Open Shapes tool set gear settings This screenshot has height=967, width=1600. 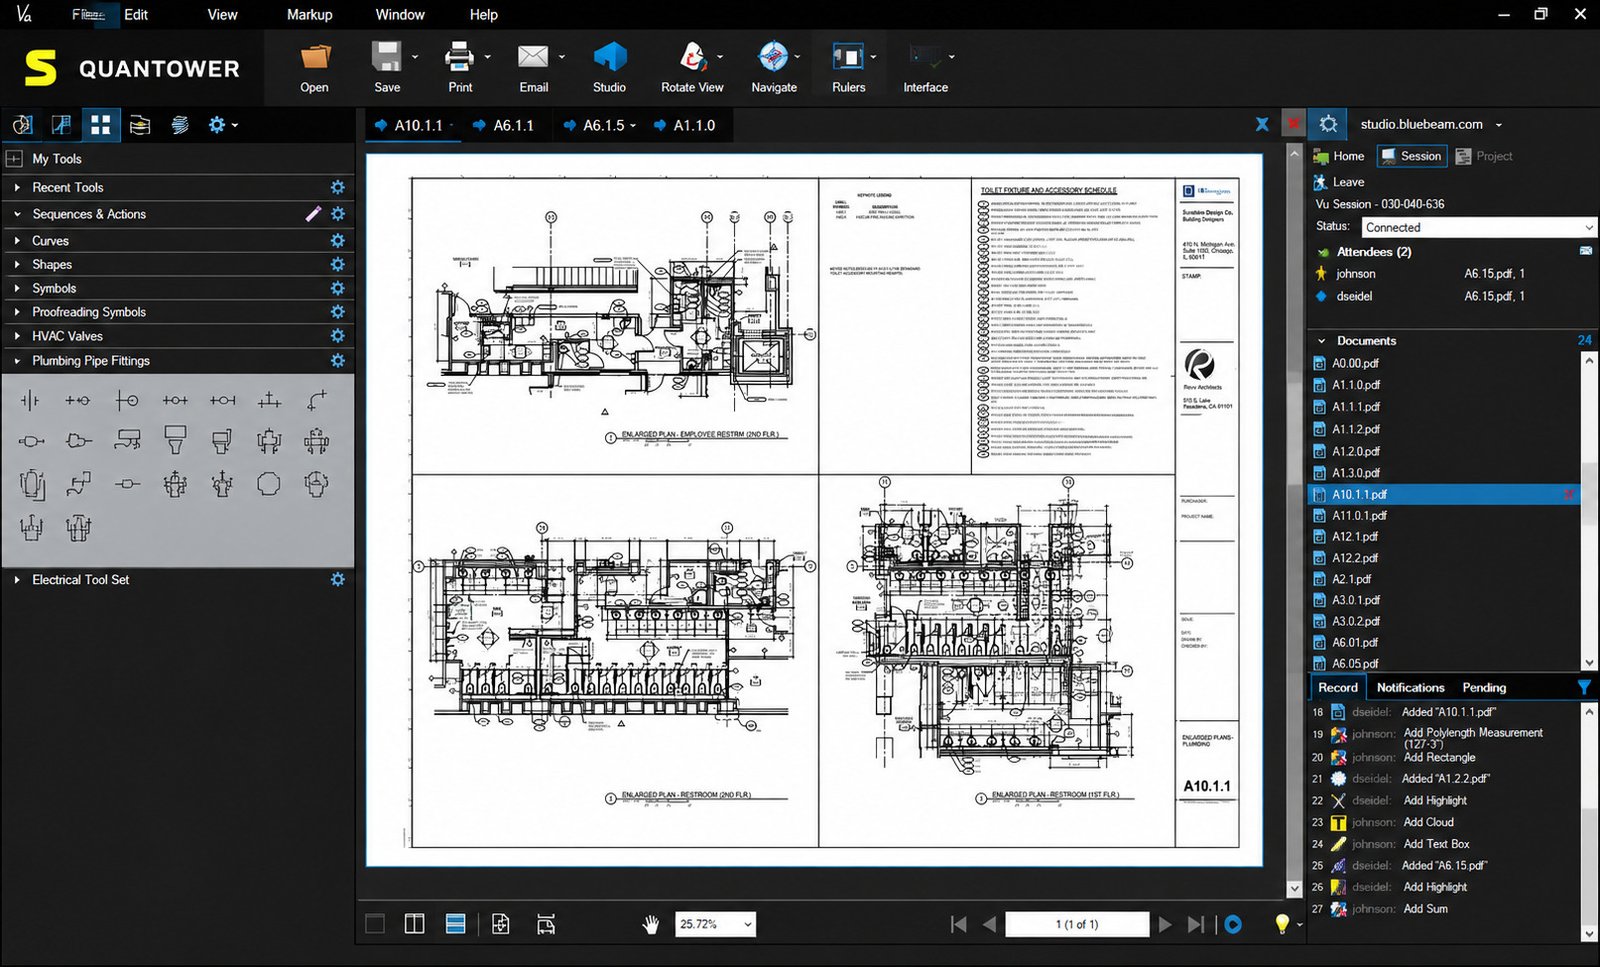(338, 264)
